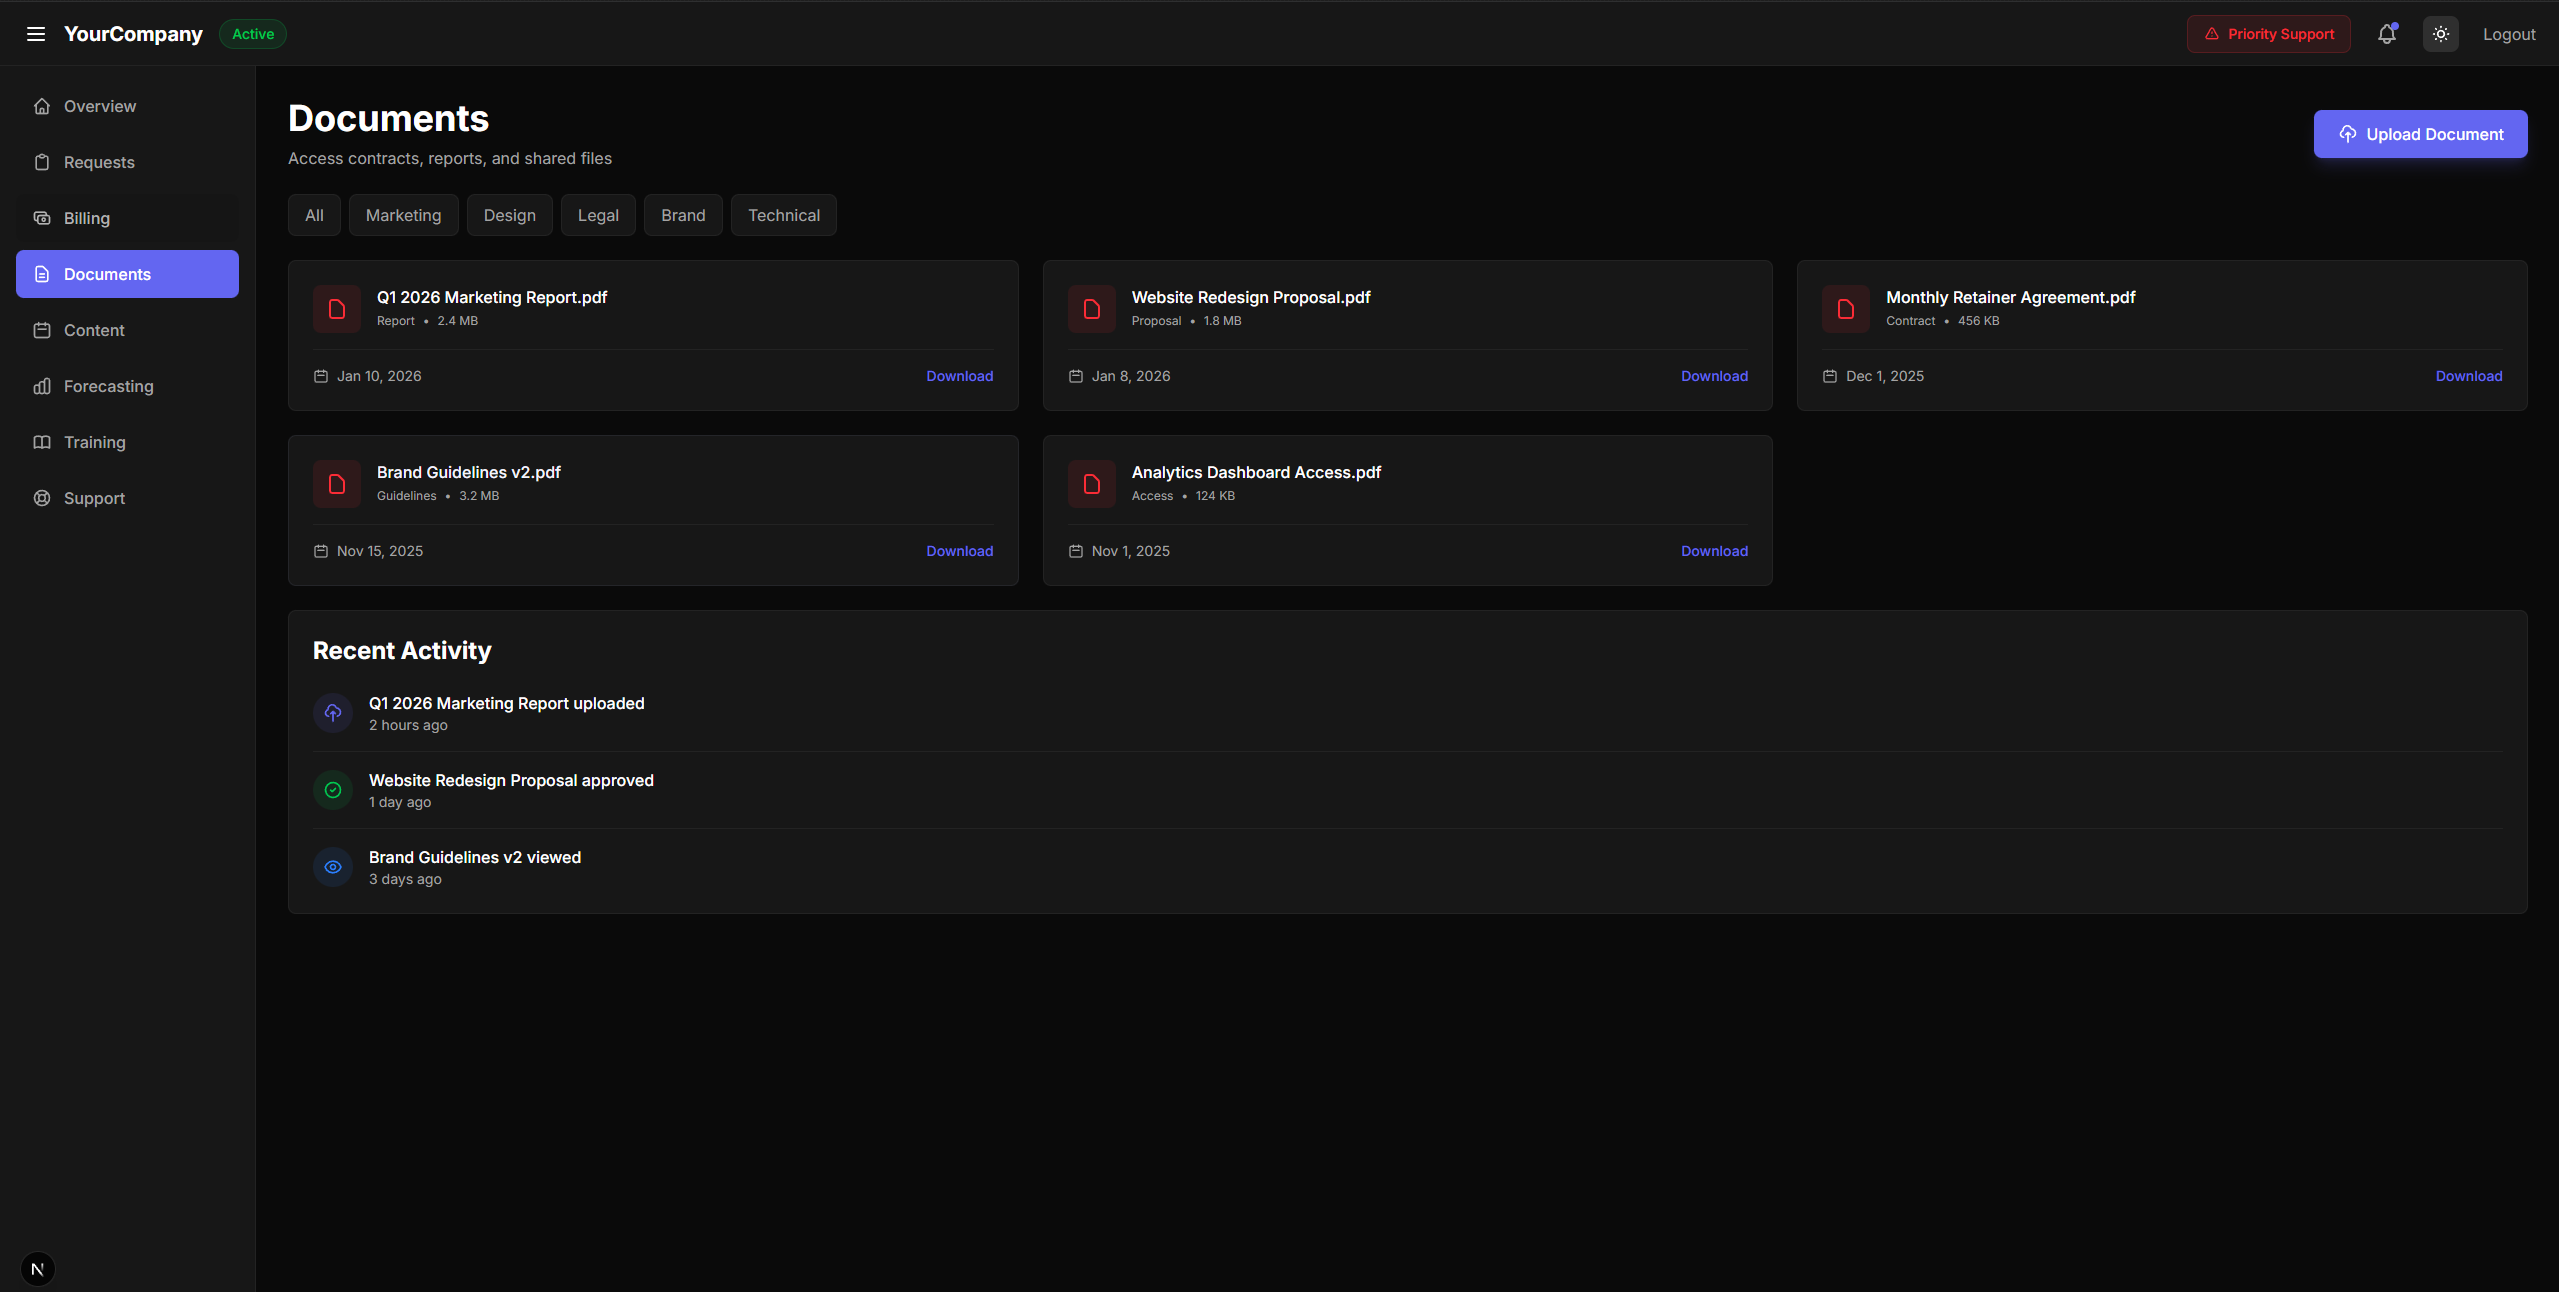Viewport: 2559px width, 1292px height.
Task: Open the notifications bell
Action: tap(2386, 34)
